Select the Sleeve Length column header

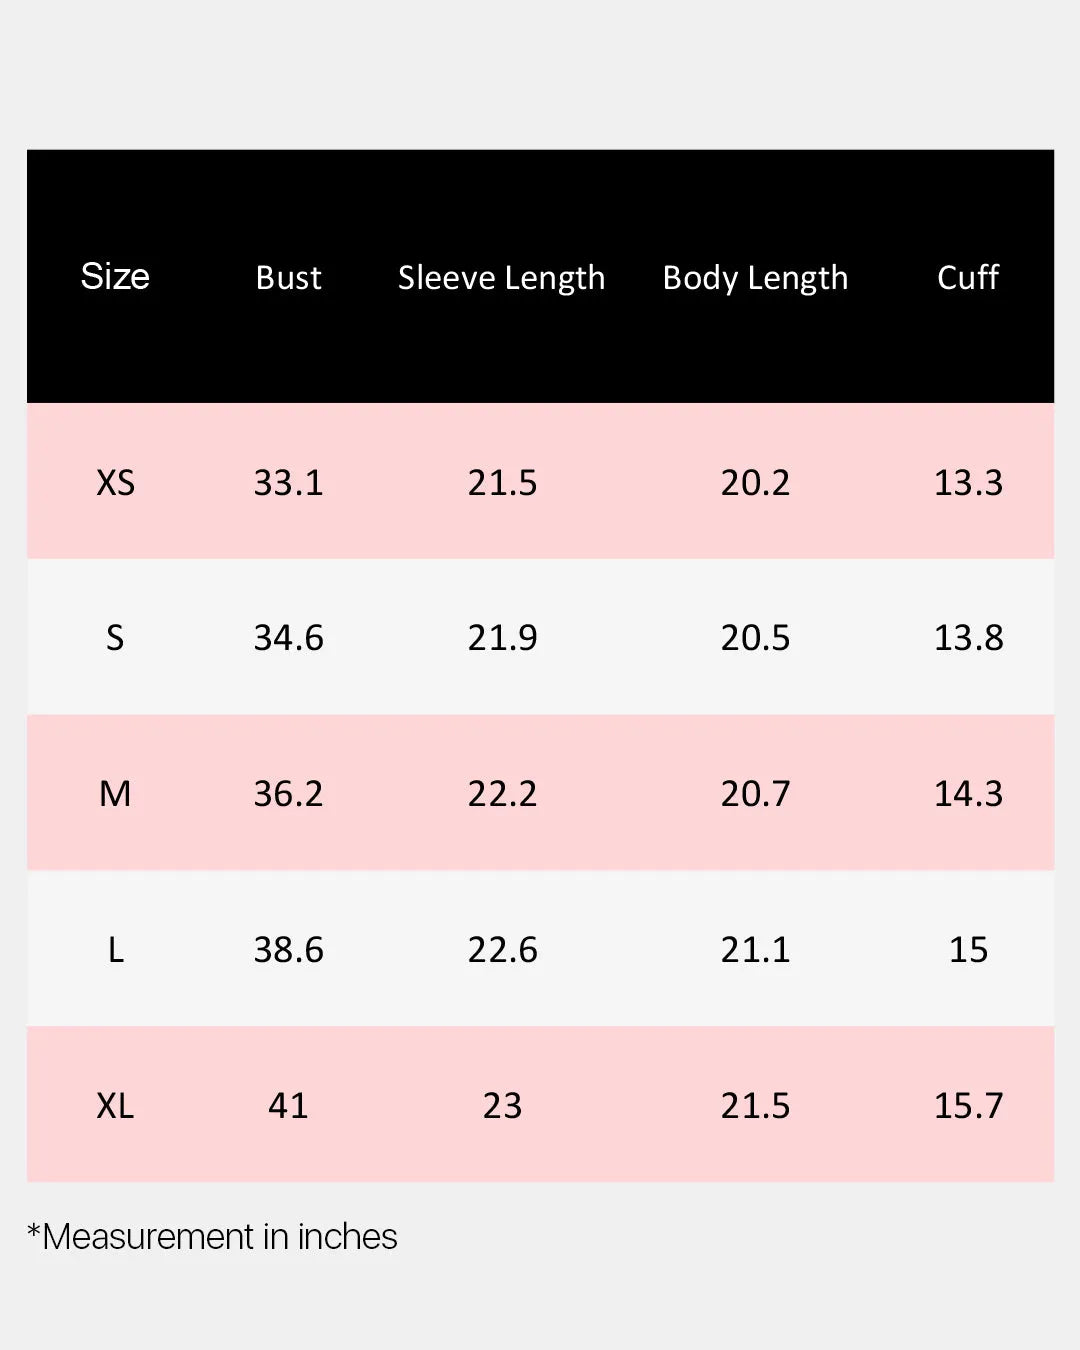(x=501, y=277)
